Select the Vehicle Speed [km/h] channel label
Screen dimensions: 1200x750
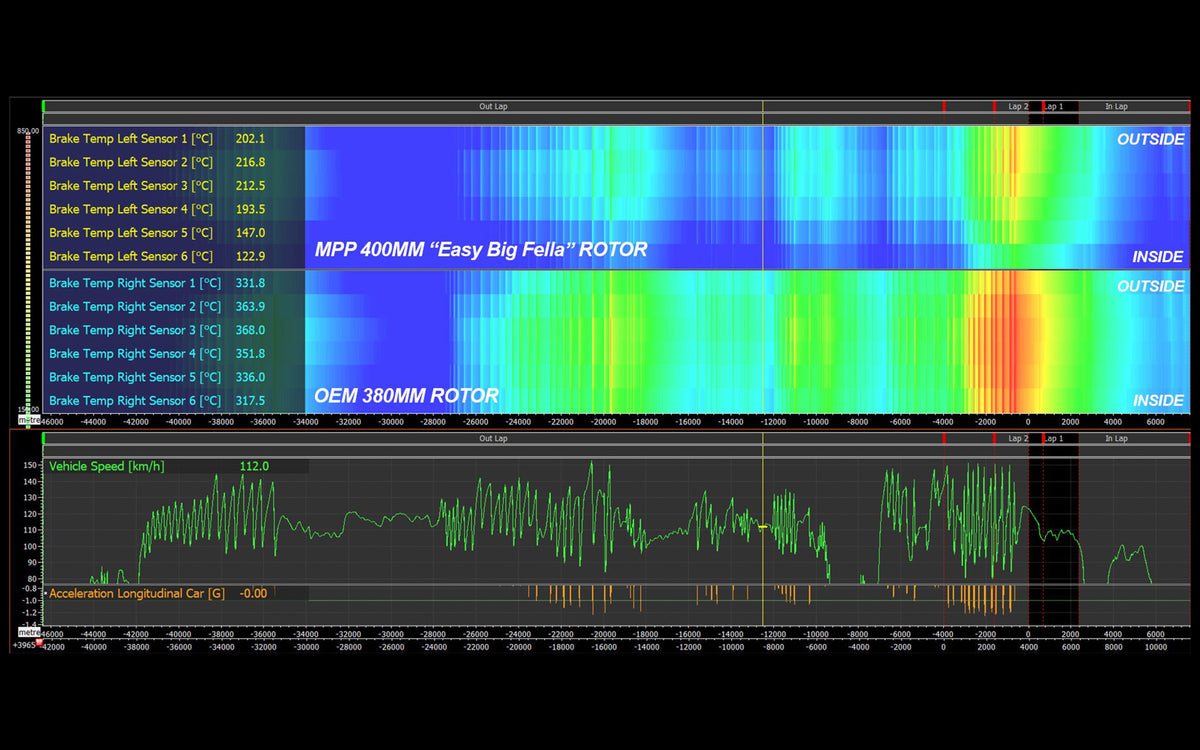coord(106,466)
